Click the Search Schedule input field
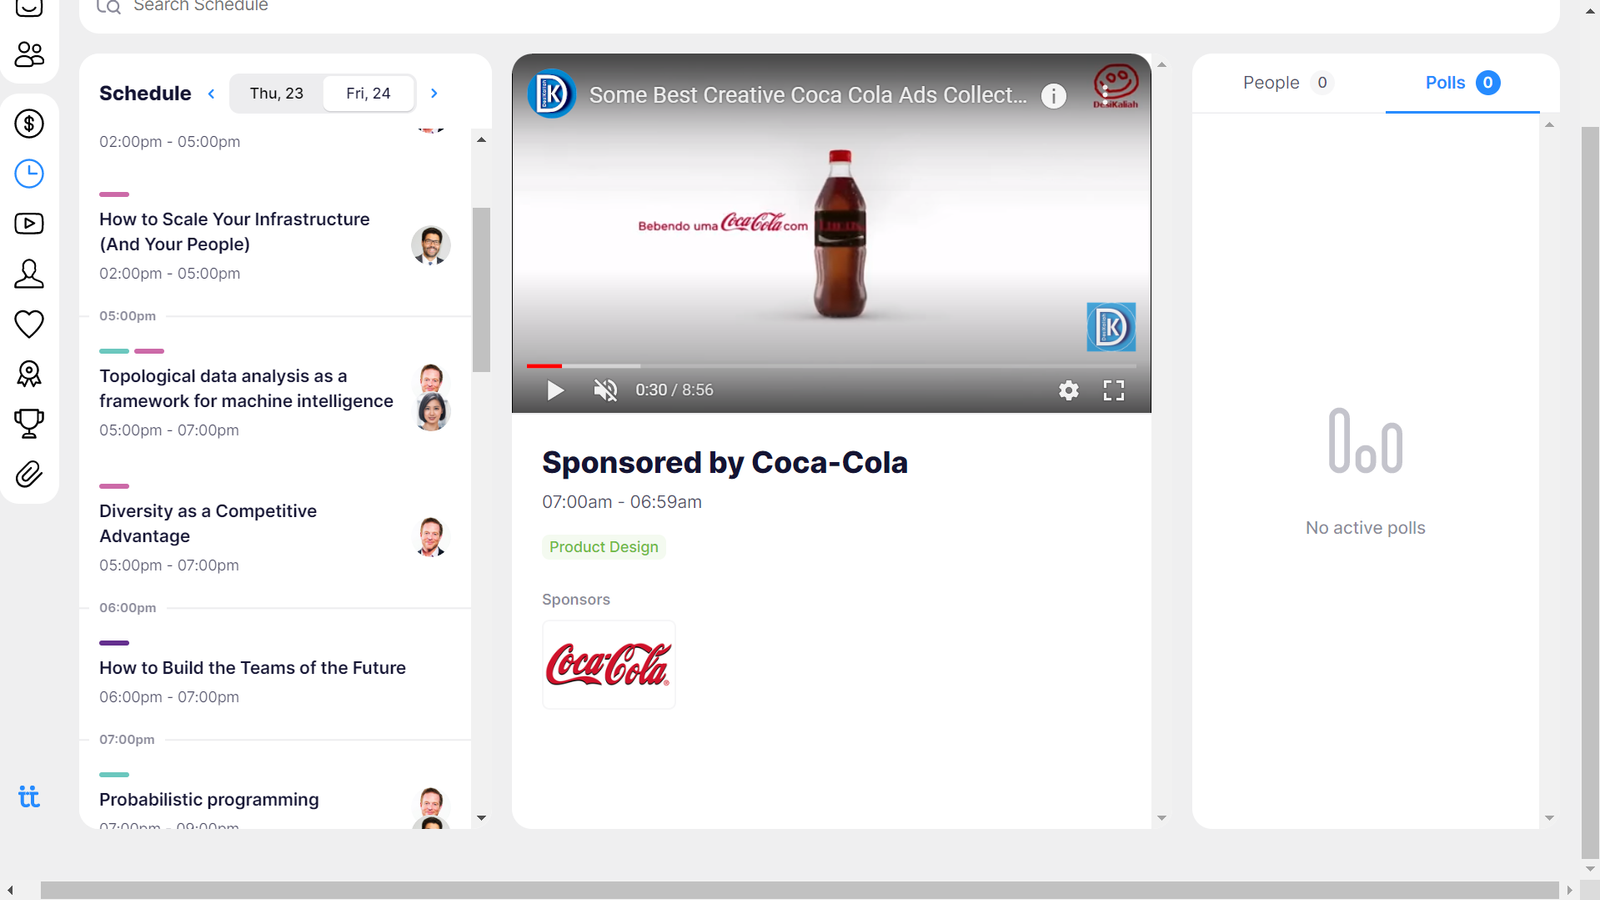Image resolution: width=1600 pixels, height=900 pixels. [820, 8]
